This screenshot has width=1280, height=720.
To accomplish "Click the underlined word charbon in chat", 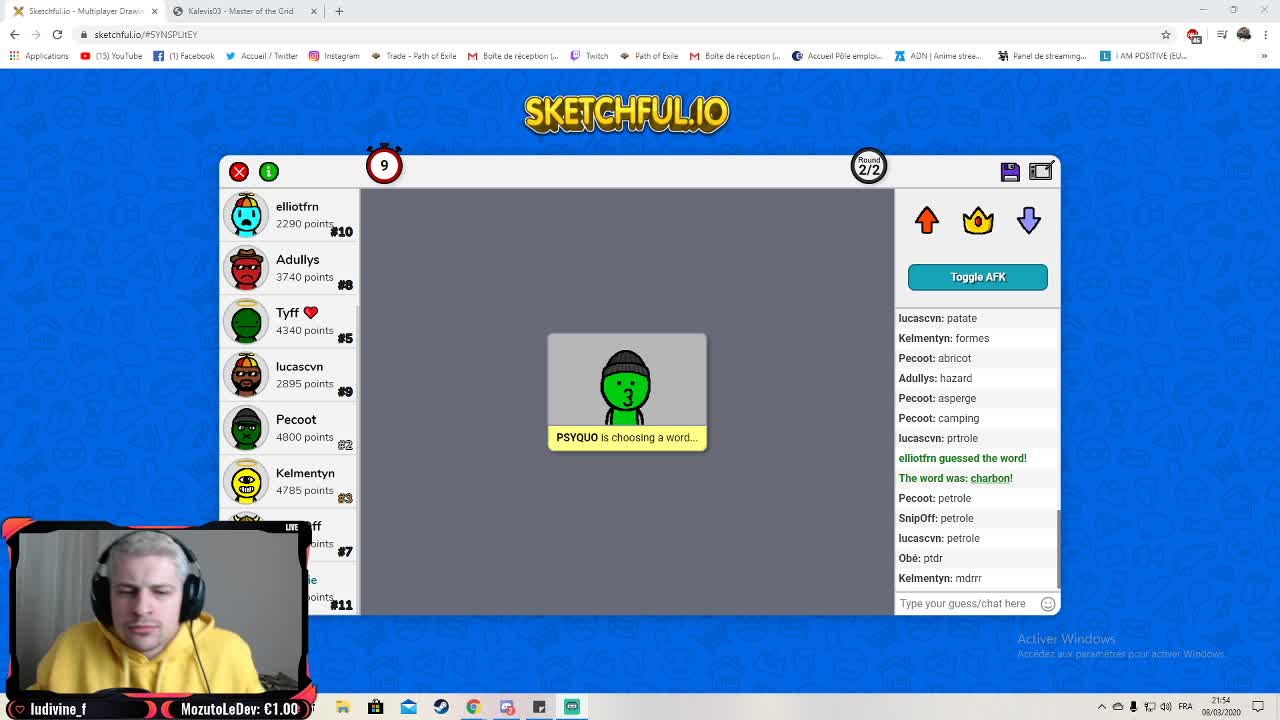I will (x=991, y=478).
